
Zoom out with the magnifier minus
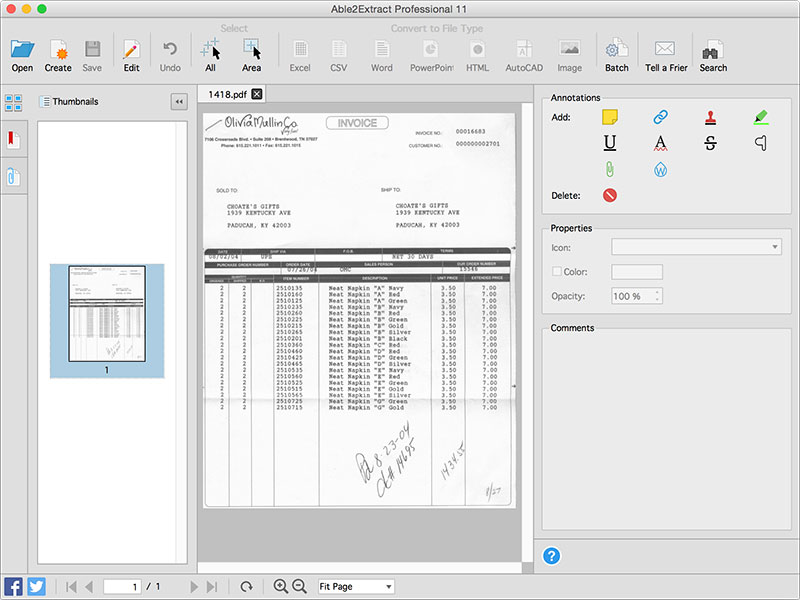pyautogui.click(x=299, y=586)
